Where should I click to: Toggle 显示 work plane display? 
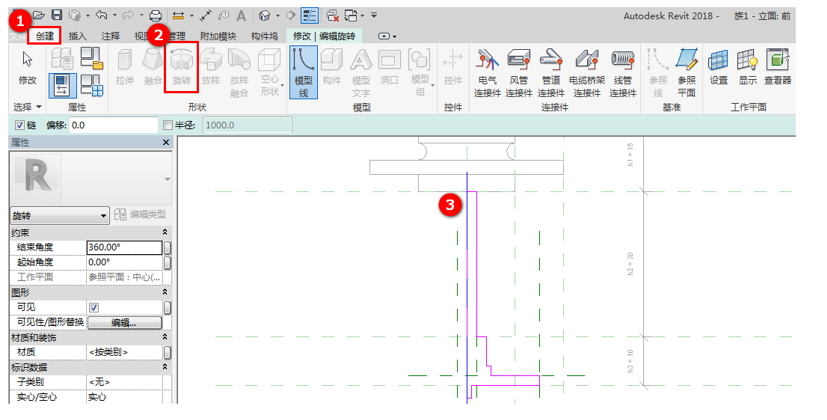pos(747,66)
